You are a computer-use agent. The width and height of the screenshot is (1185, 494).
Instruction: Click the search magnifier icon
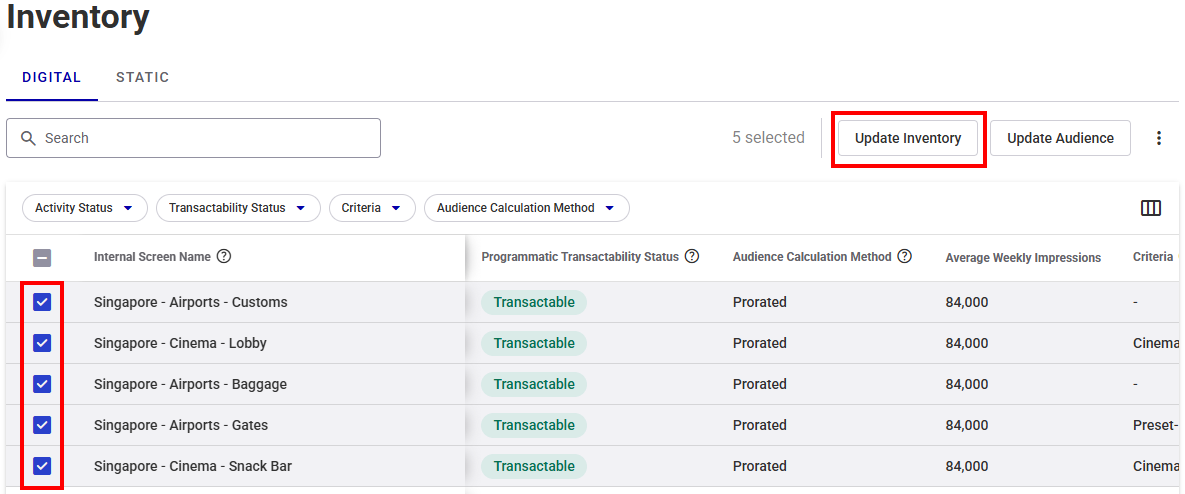(x=28, y=138)
